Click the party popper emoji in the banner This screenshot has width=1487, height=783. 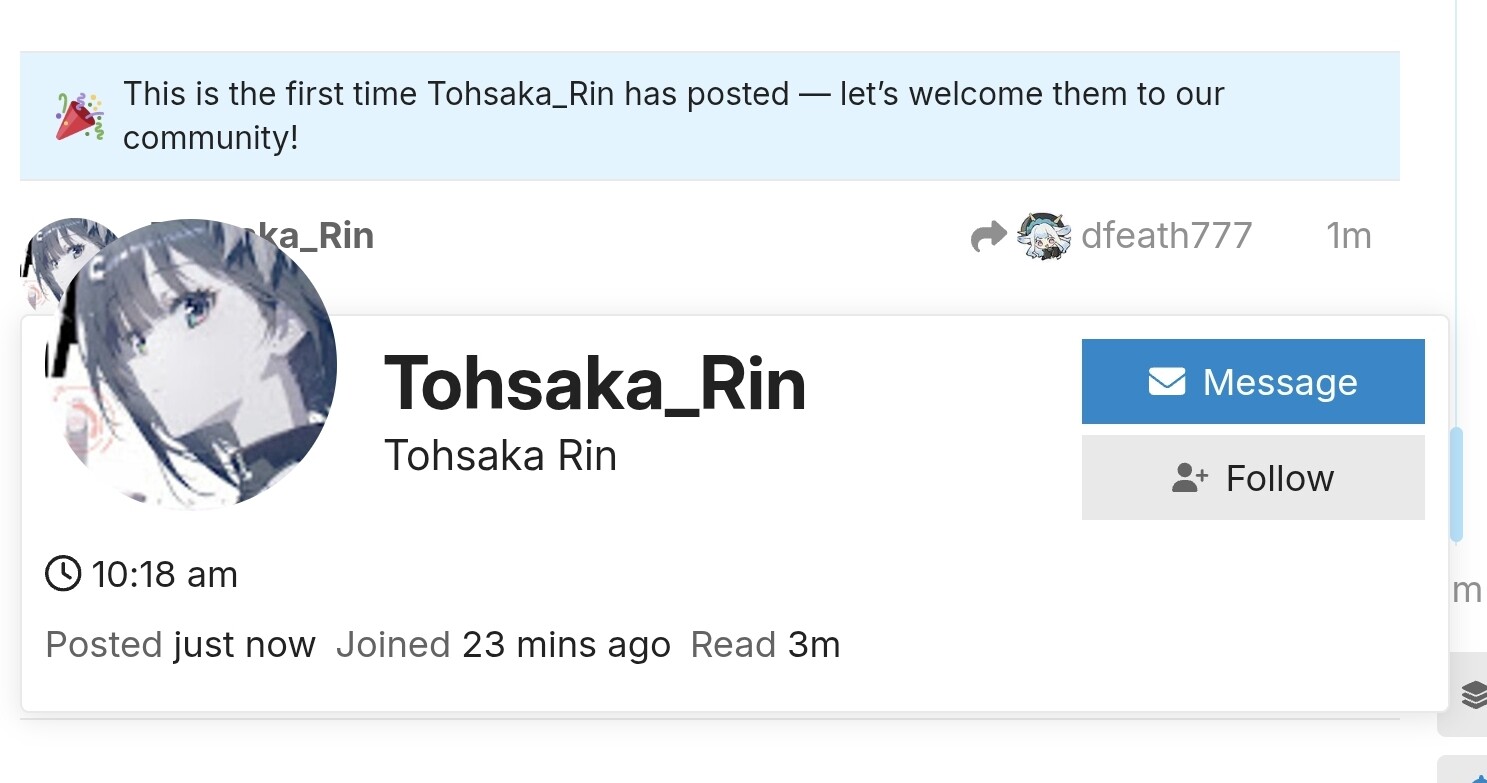click(x=79, y=117)
